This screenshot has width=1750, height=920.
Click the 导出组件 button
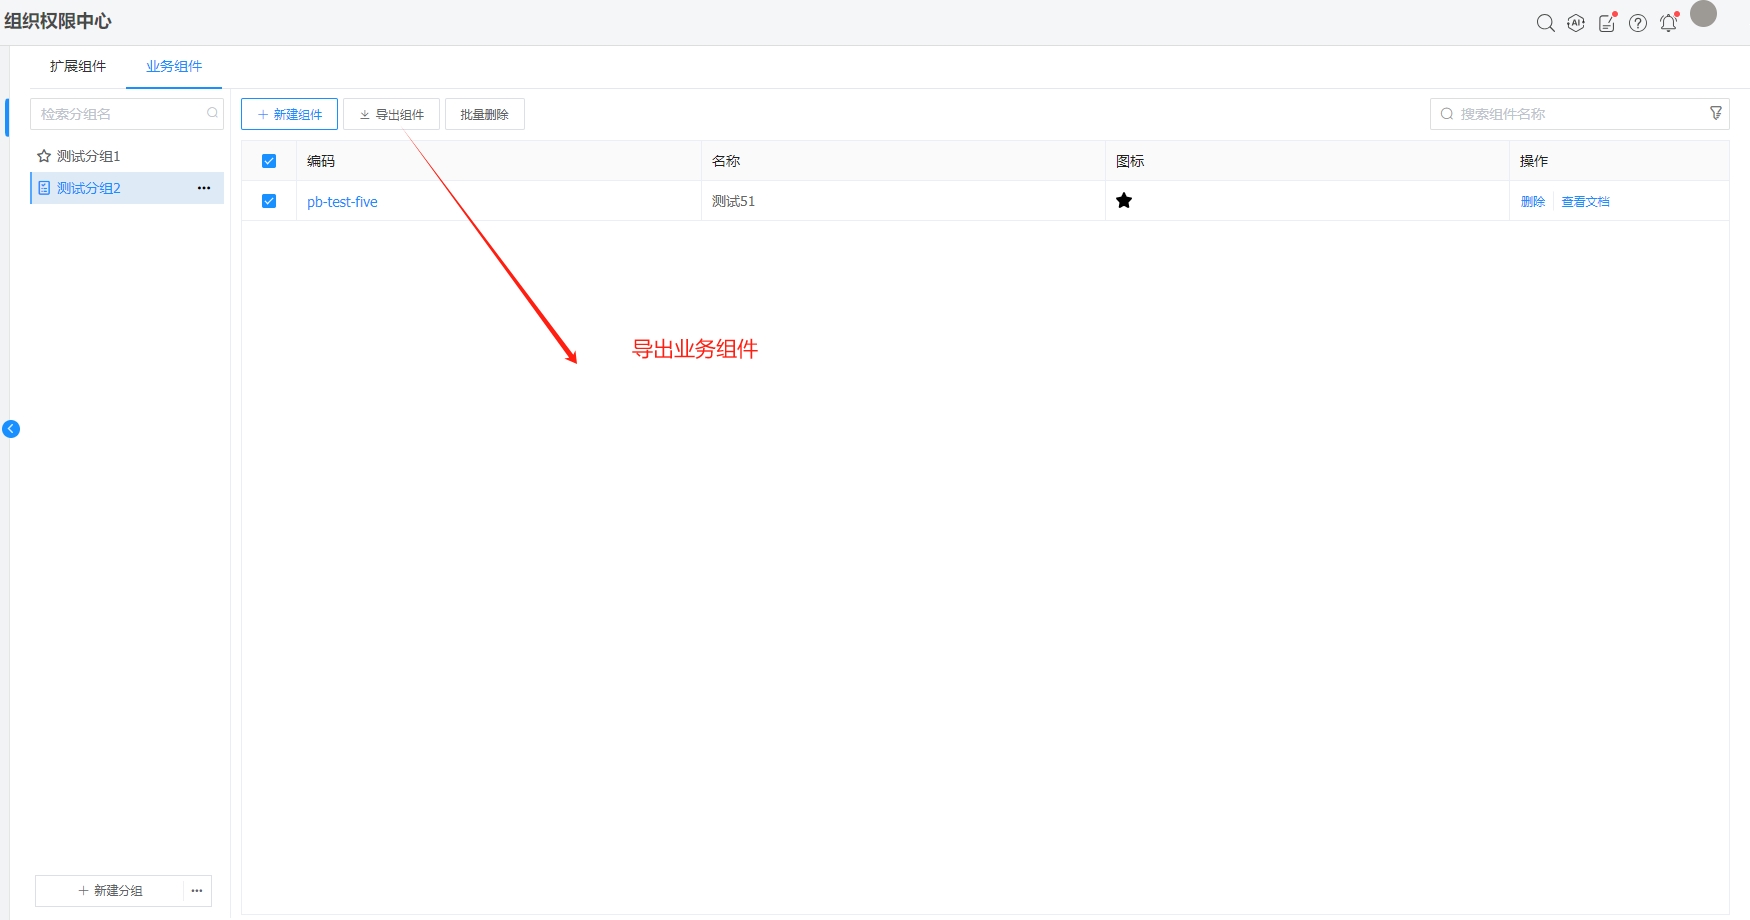391,114
